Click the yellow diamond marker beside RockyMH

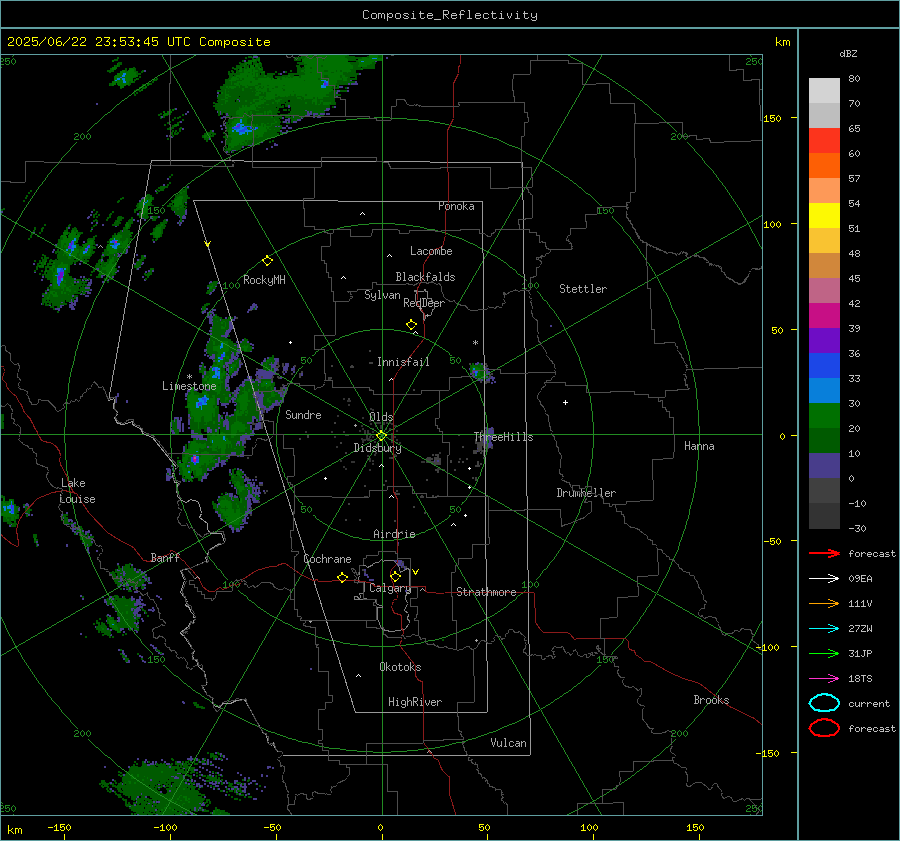coord(267,261)
